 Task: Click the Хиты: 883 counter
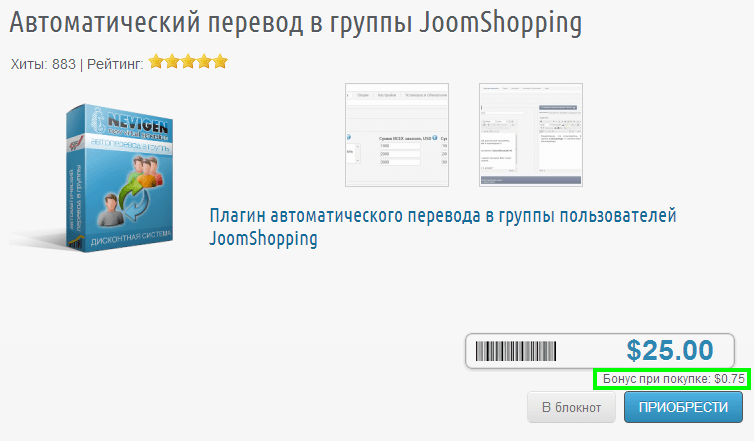coord(43,64)
